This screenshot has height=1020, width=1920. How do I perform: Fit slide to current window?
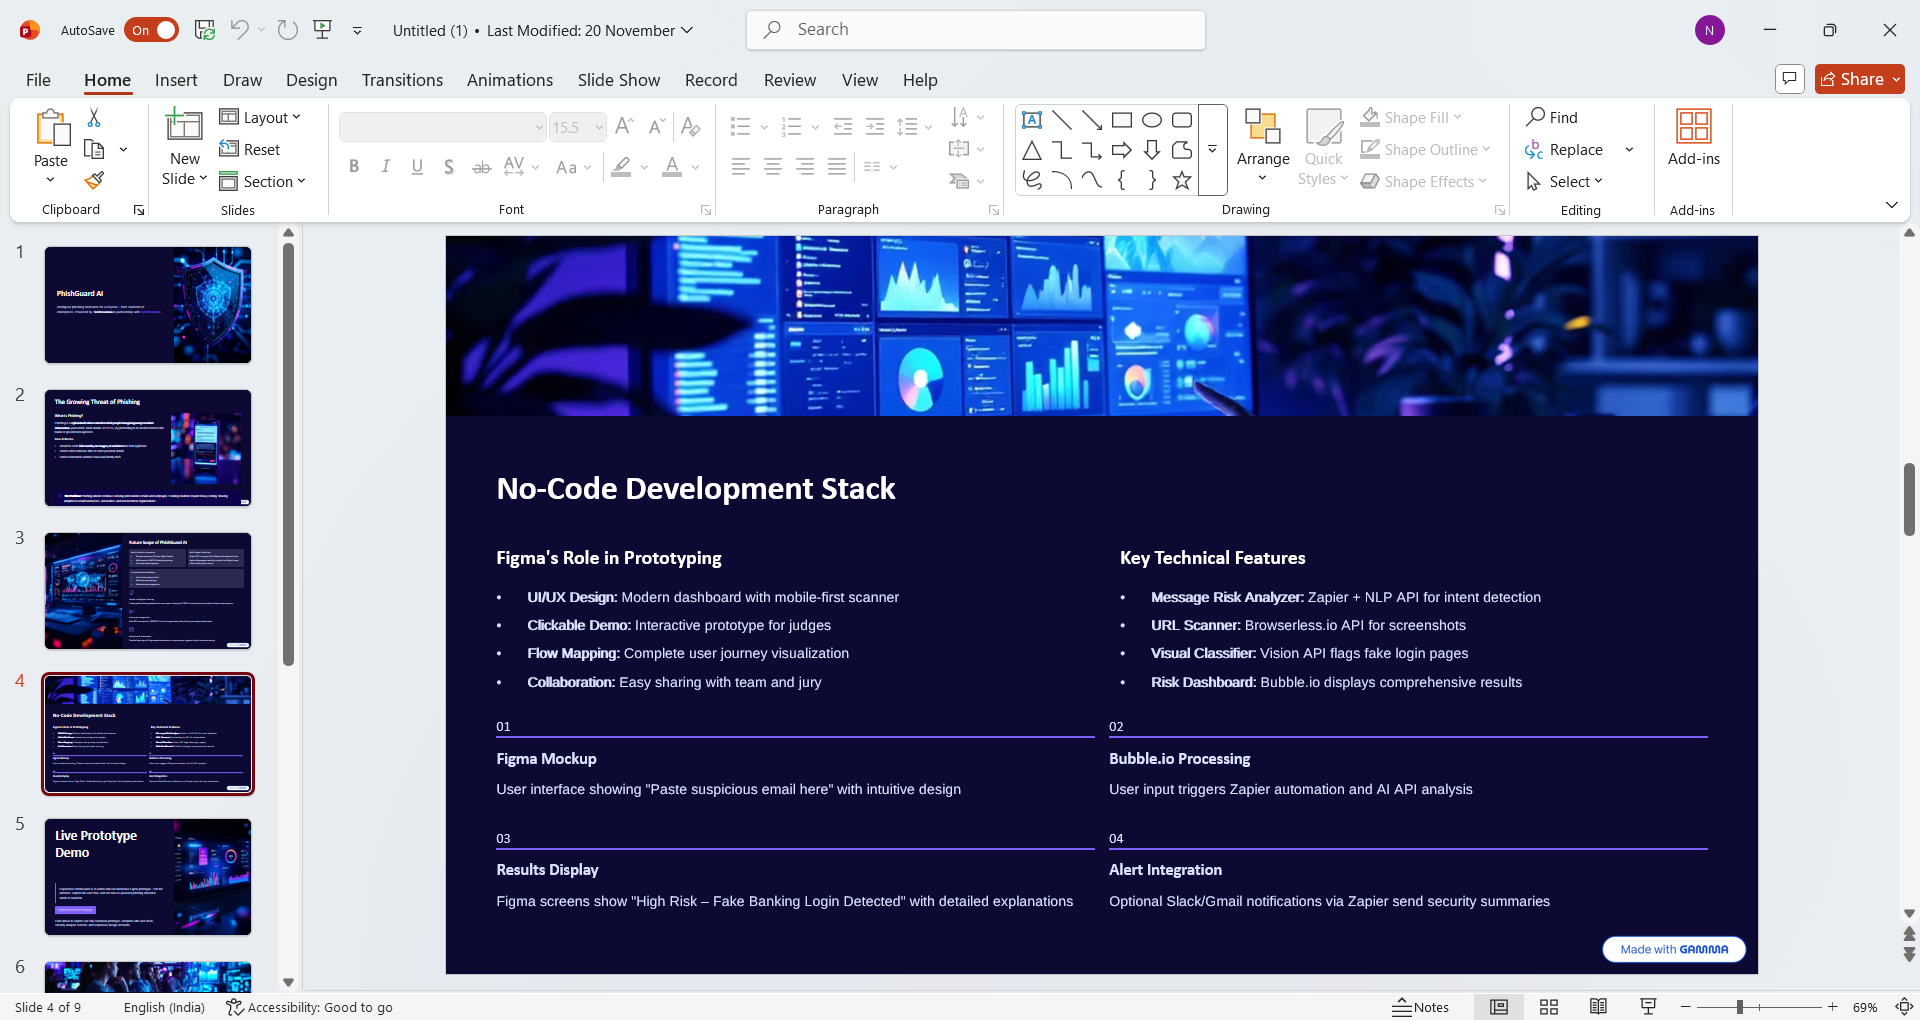tap(1905, 1007)
